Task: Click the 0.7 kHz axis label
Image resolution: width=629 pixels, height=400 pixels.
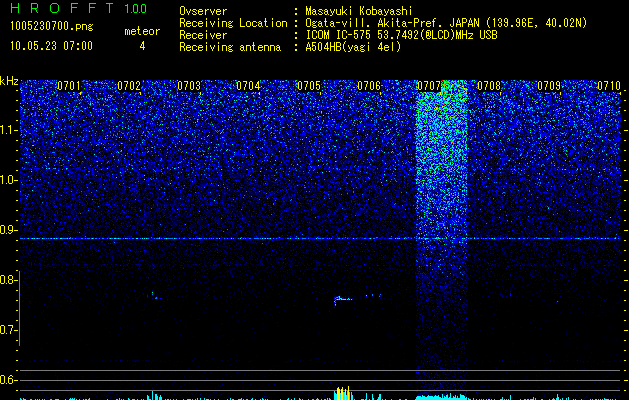Action: coord(8,330)
